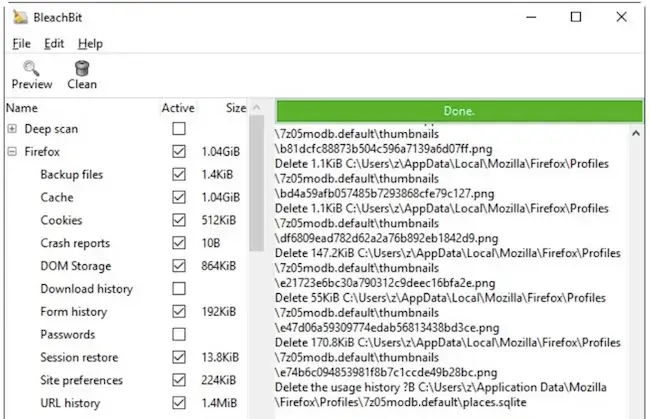Viewport: 650px width, 419px height.
Task: Uncheck the Crash reports checkbox
Action: (x=179, y=243)
